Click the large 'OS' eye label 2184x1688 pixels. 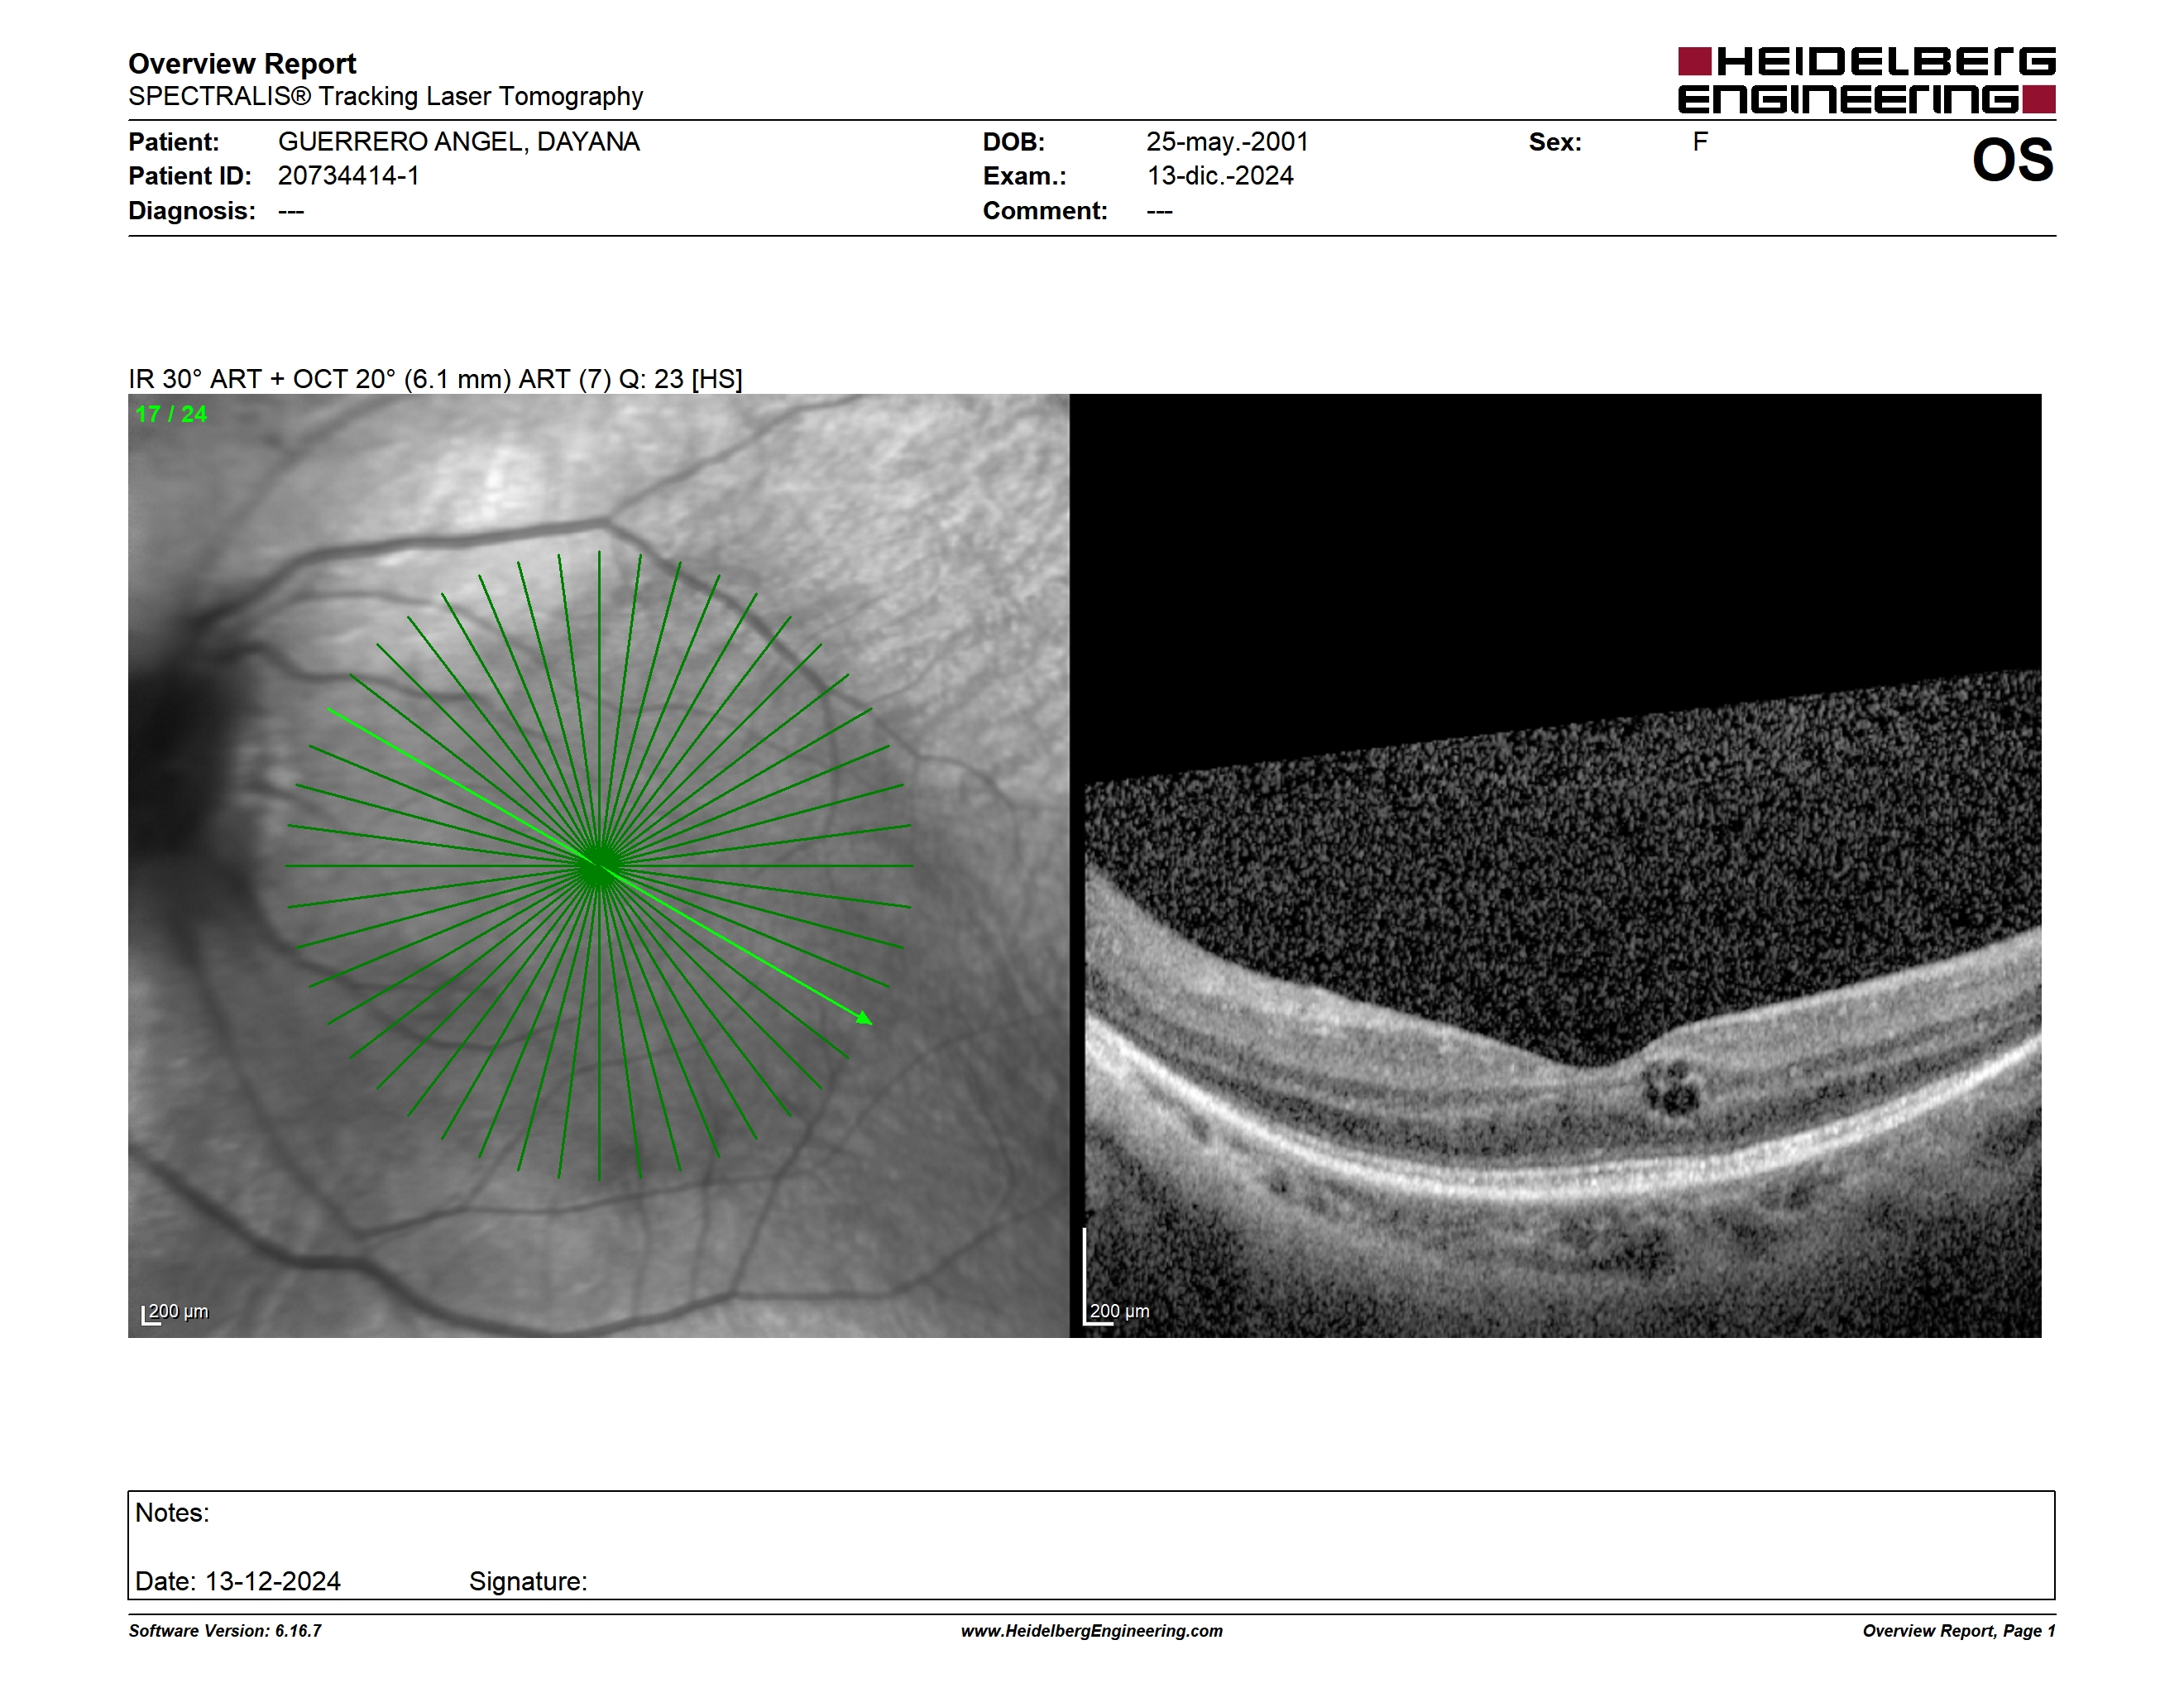pos(2012,160)
